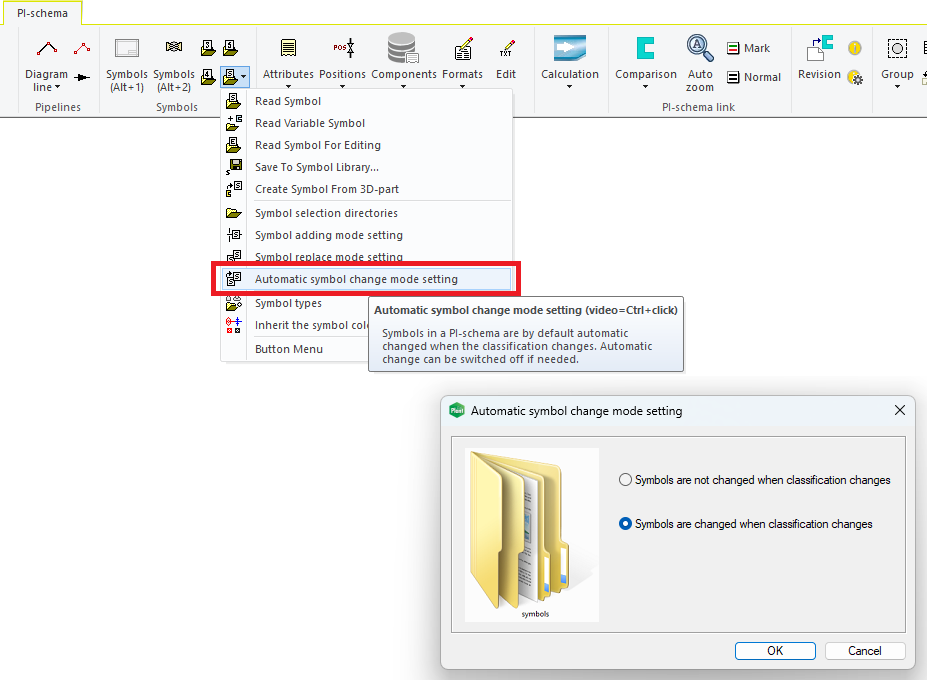Expand the Positions dropdown
Image resolution: width=927 pixels, height=680 pixels.
pos(342,87)
